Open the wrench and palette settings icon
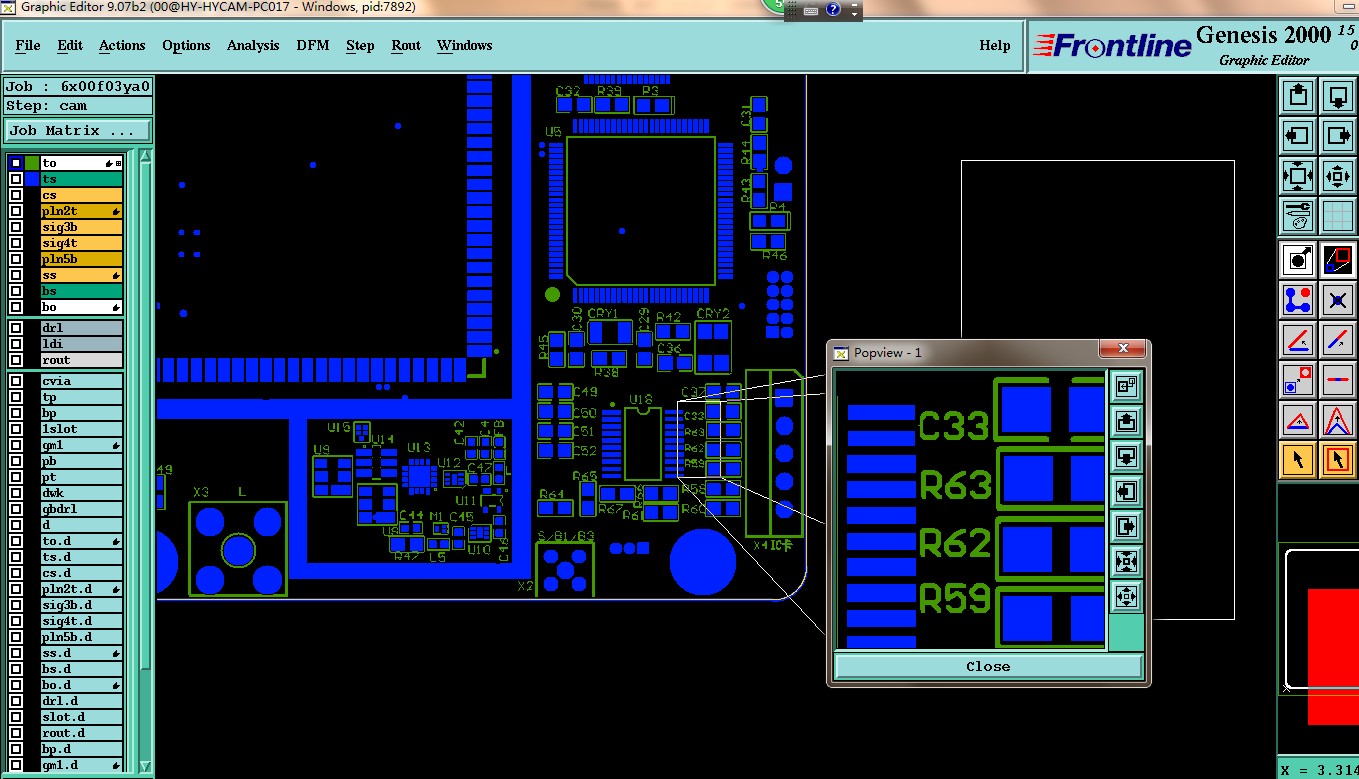 pyautogui.click(x=1298, y=215)
